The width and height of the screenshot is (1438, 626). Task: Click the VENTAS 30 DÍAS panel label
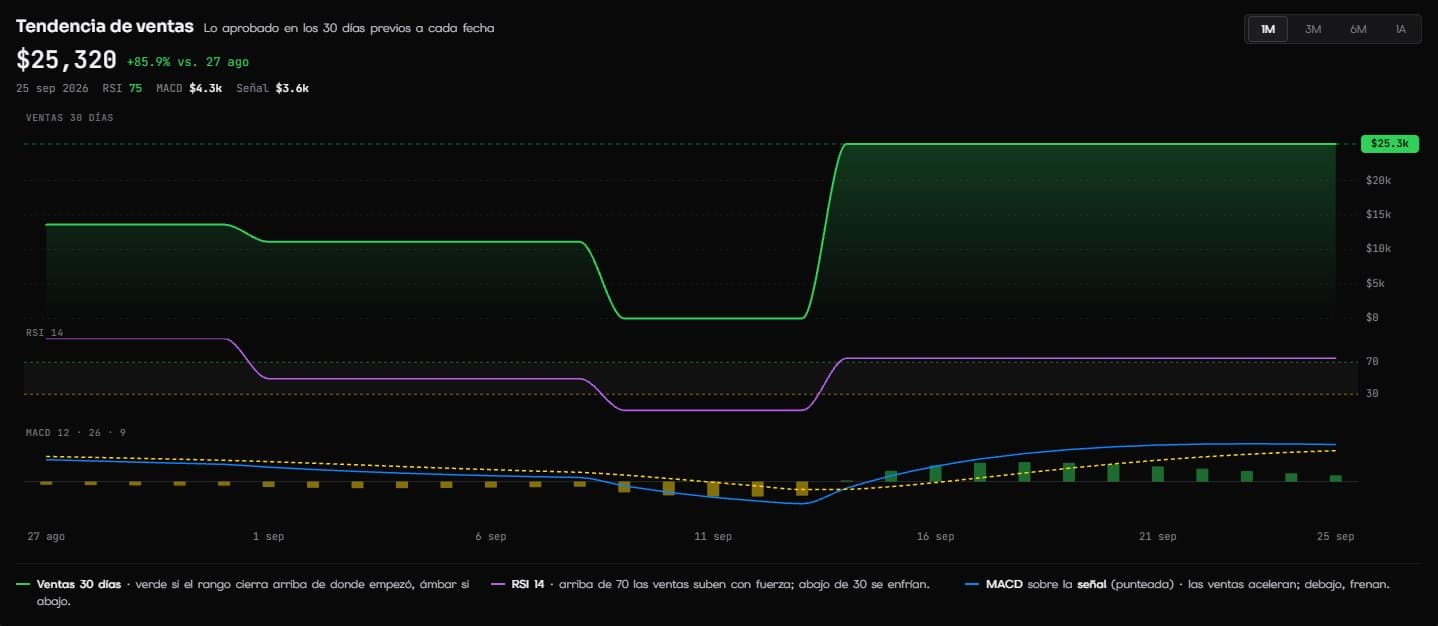(x=70, y=118)
